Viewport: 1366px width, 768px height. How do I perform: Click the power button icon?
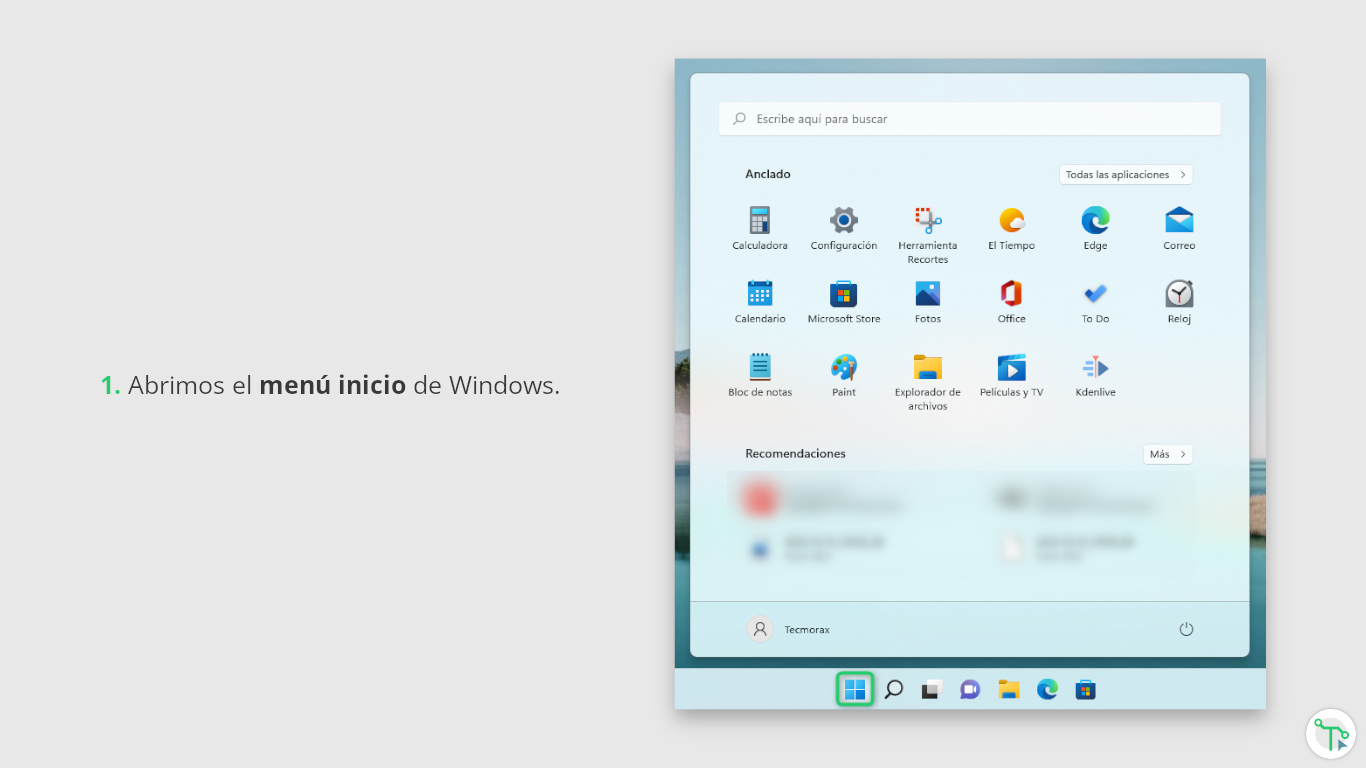[1186, 629]
